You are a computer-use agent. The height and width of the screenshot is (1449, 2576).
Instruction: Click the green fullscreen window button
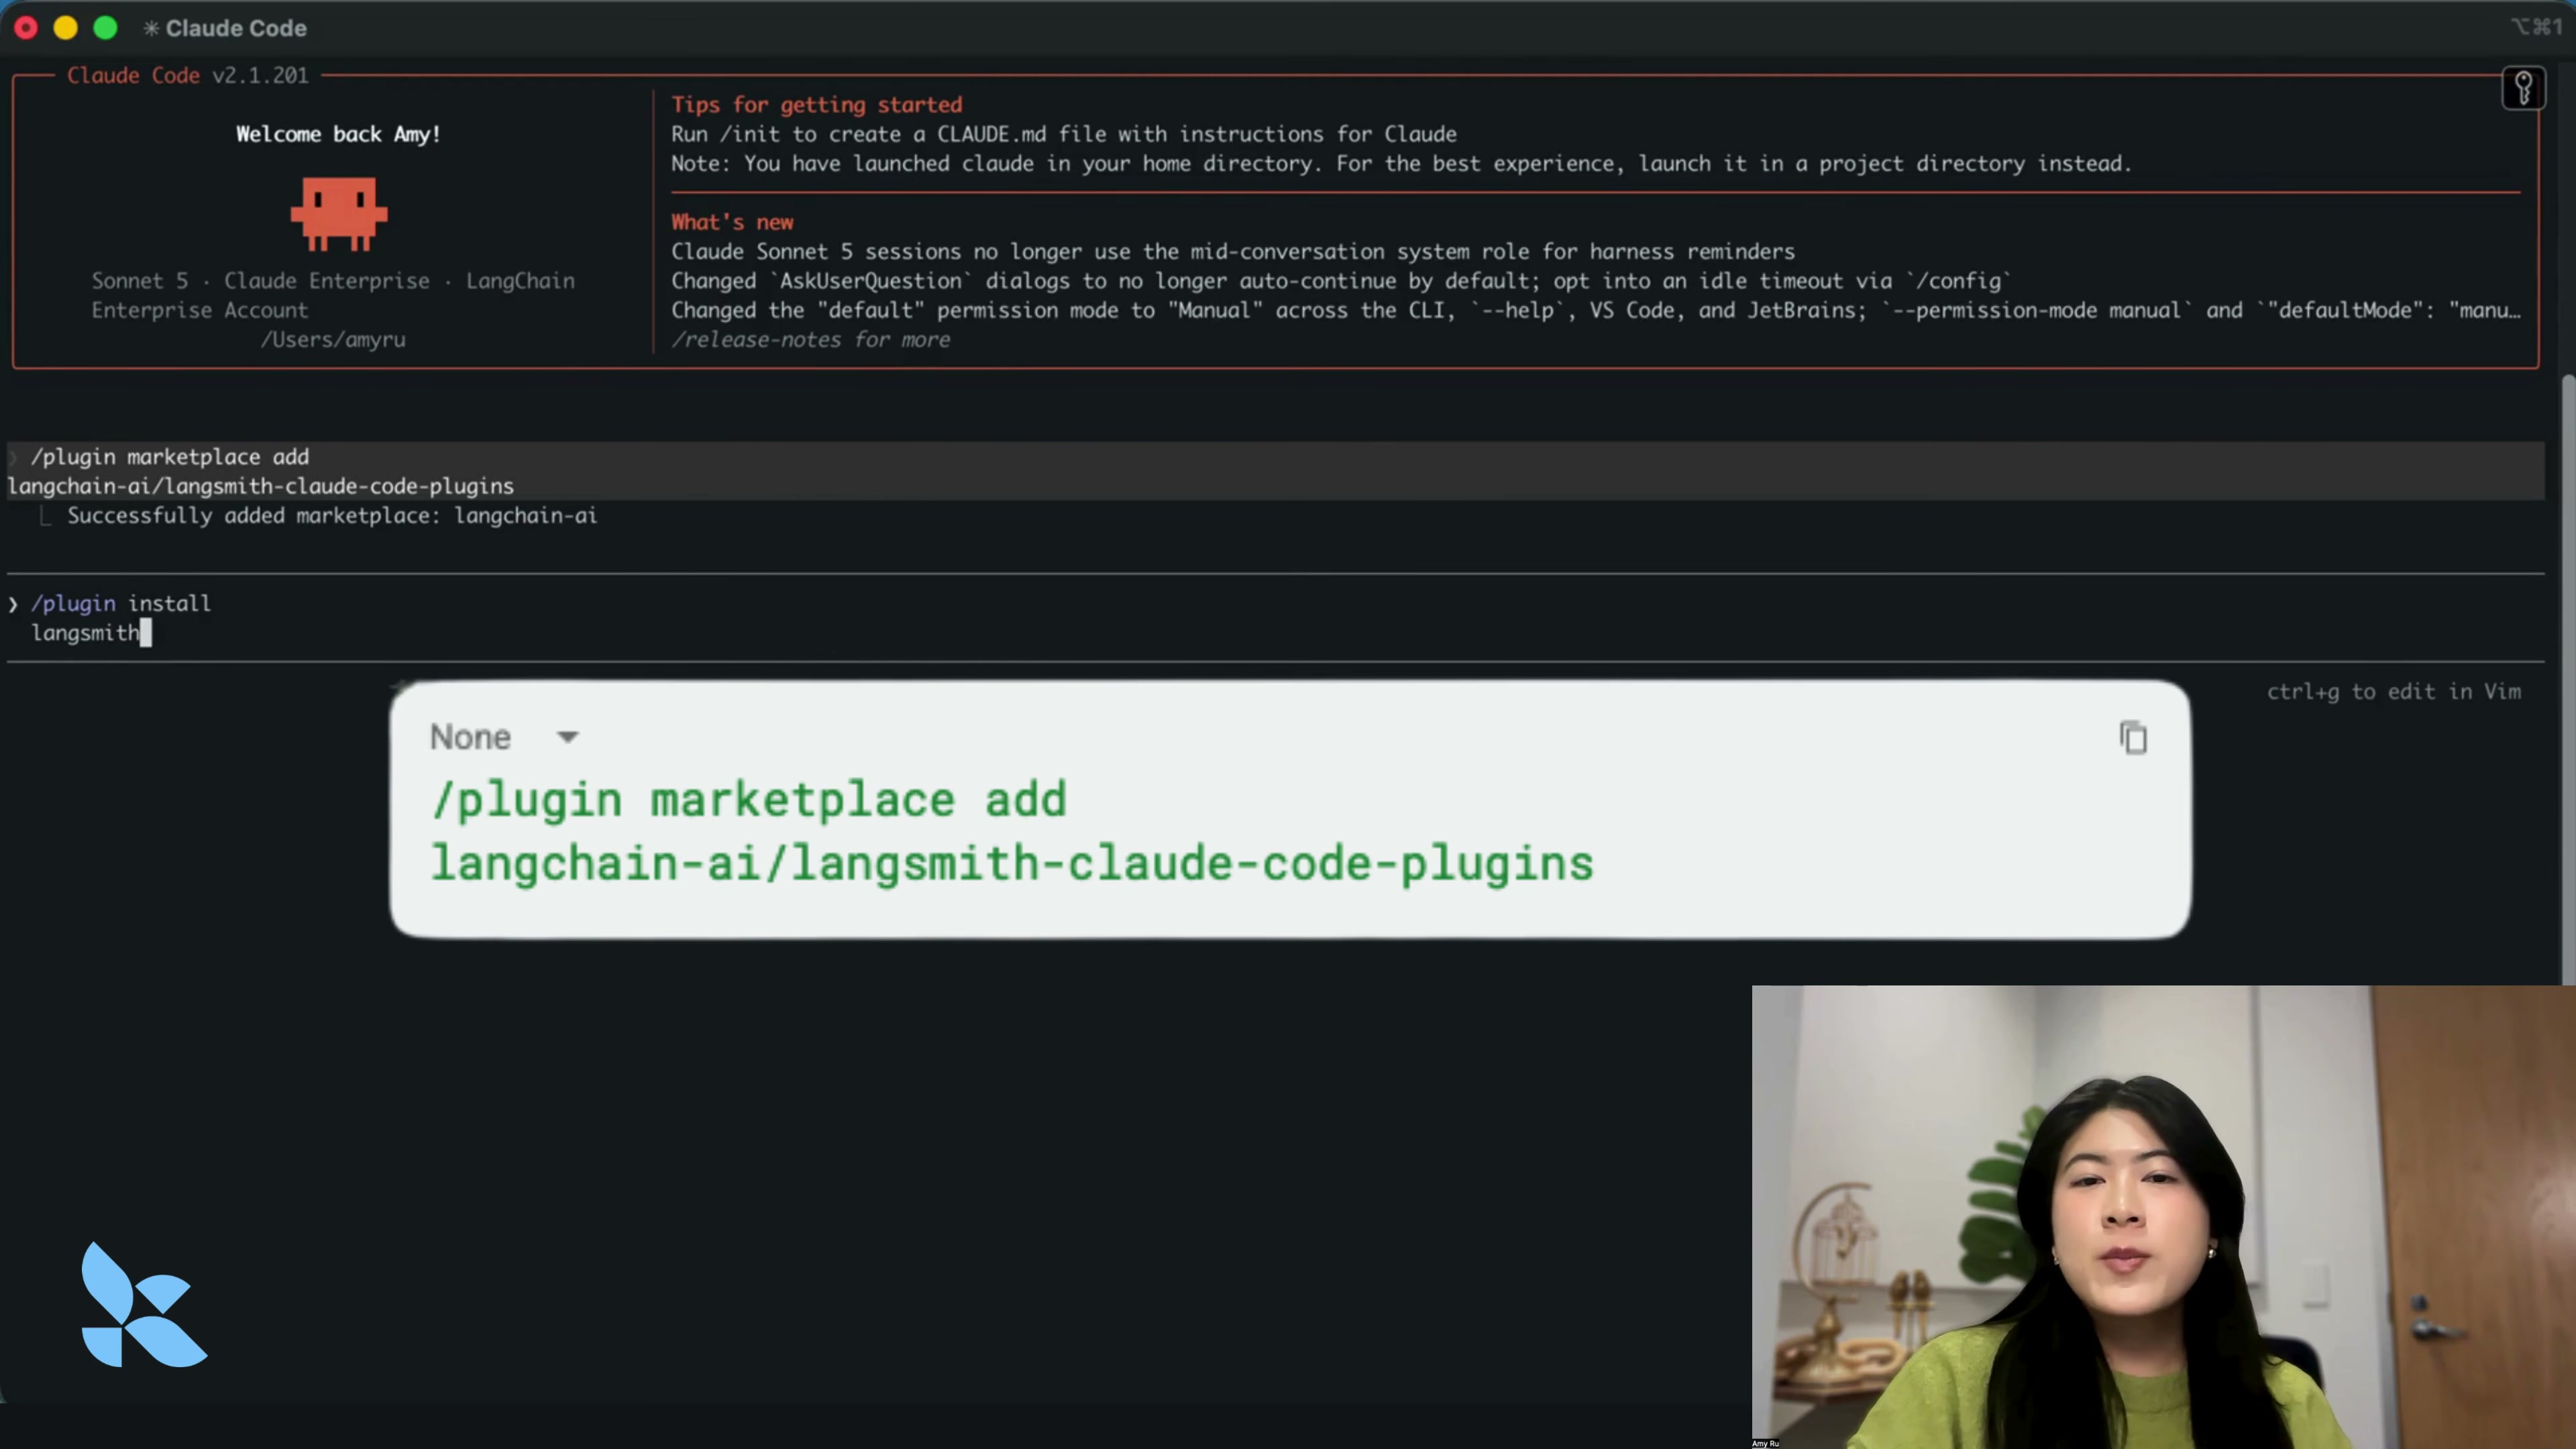pos(105,28)
